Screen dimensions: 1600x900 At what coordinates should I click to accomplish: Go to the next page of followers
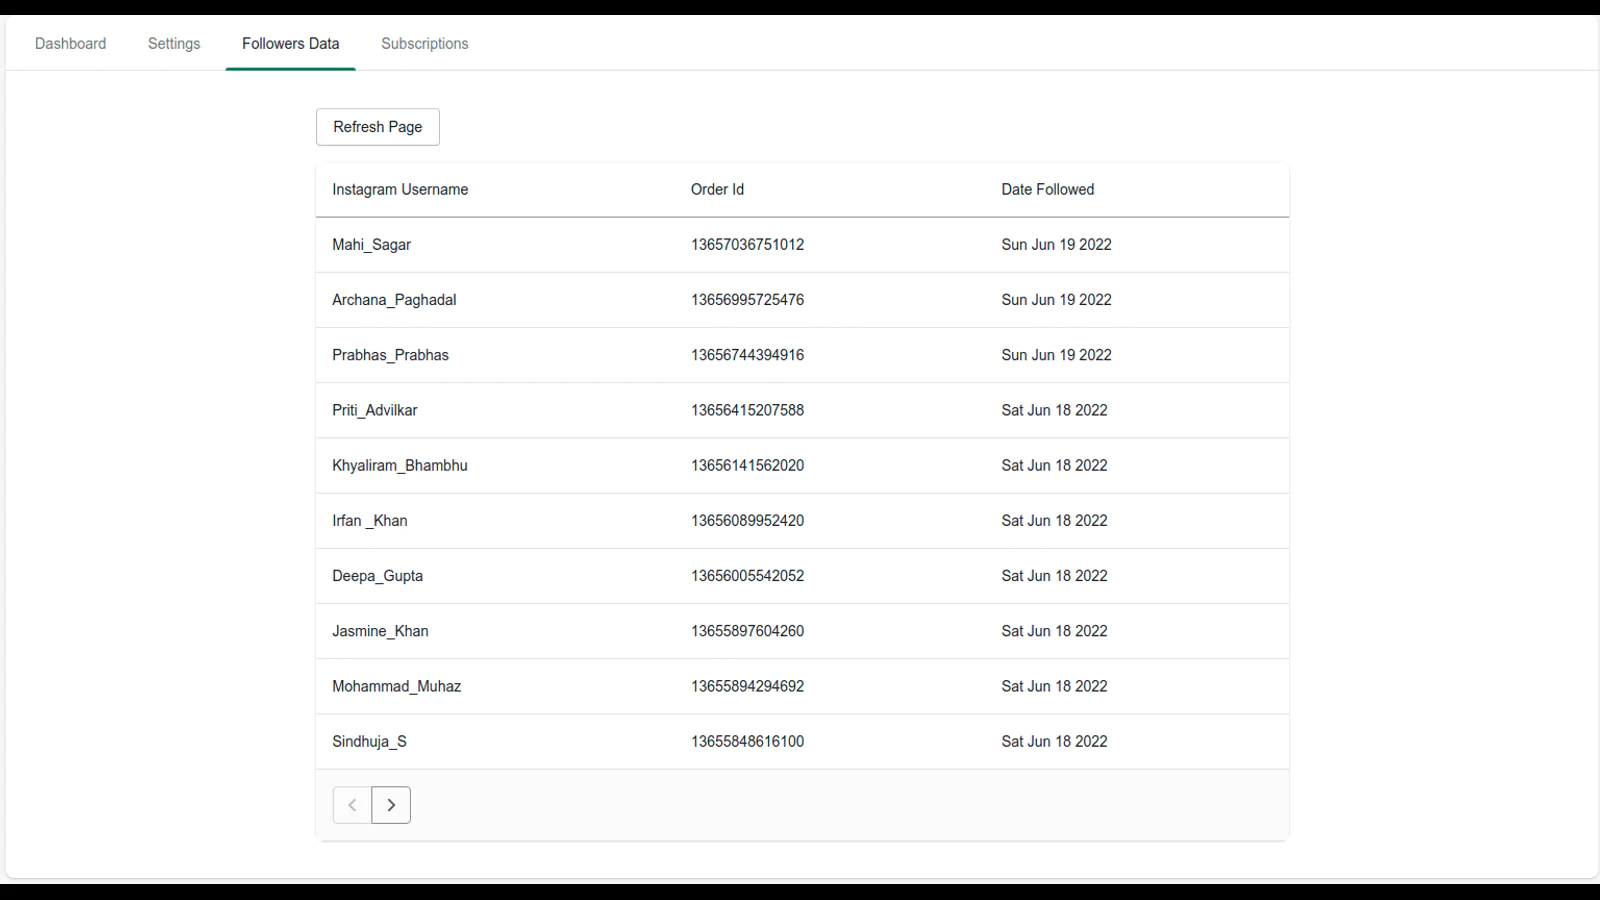(x=391, y=805)
